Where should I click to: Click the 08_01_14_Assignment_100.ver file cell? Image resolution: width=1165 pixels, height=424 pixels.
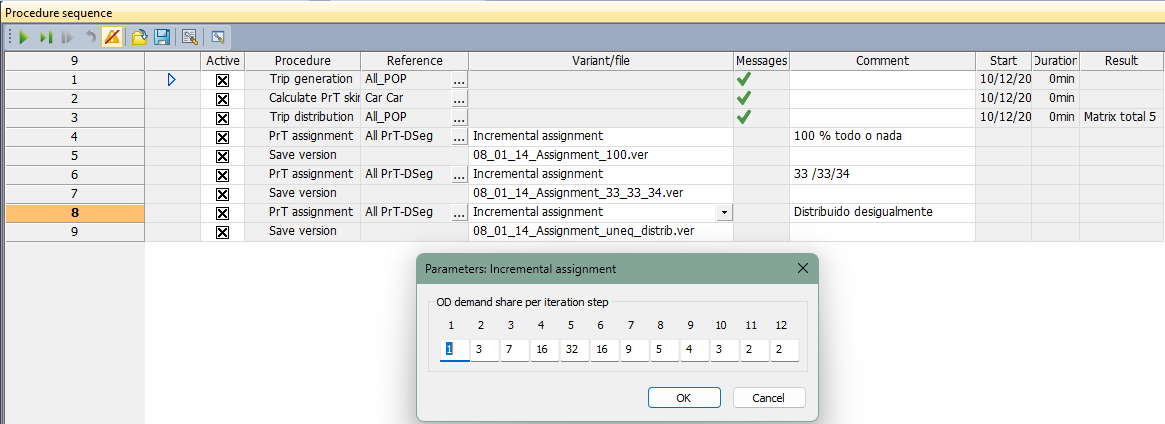click(601, 156)
